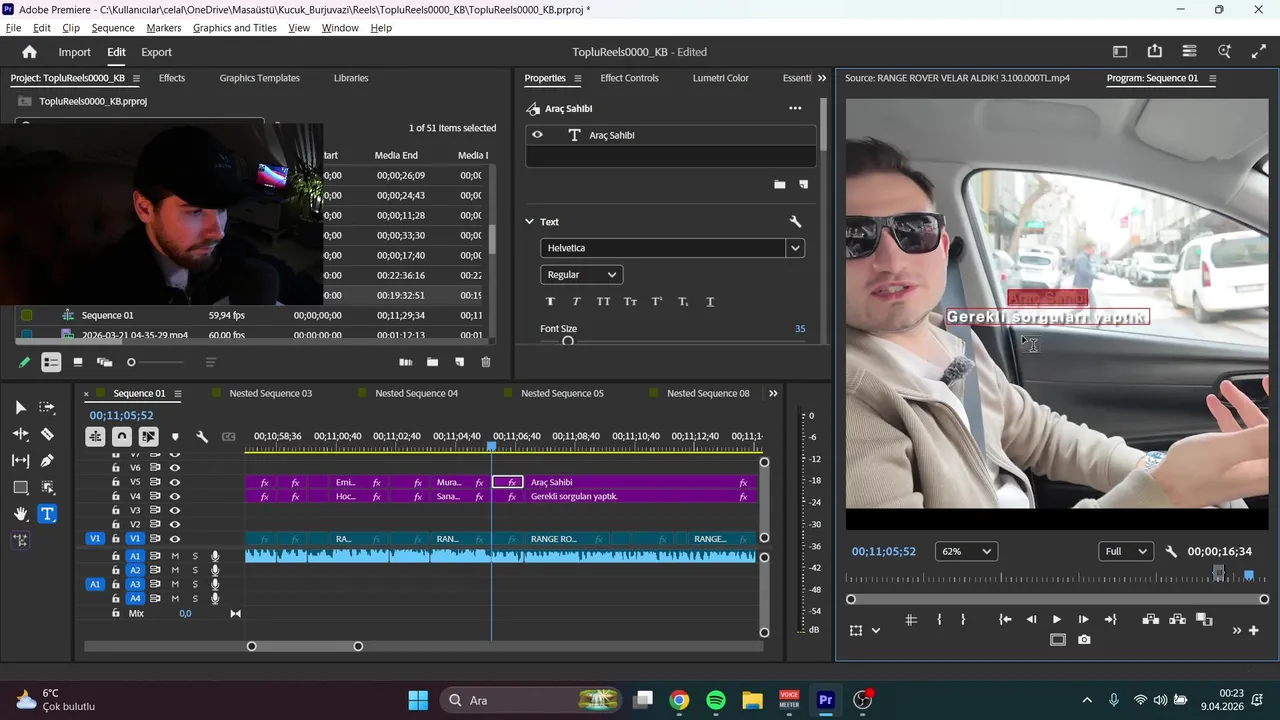The height and width of the screenshot is (720, 1280).
Task: Open the Graphics and Titles menu
Action: [234, 28]
